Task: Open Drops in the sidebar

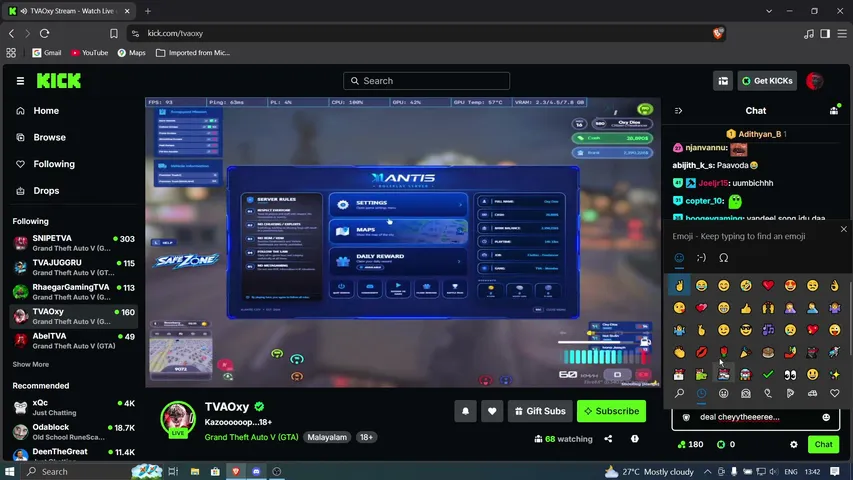Action: [46, 190]
